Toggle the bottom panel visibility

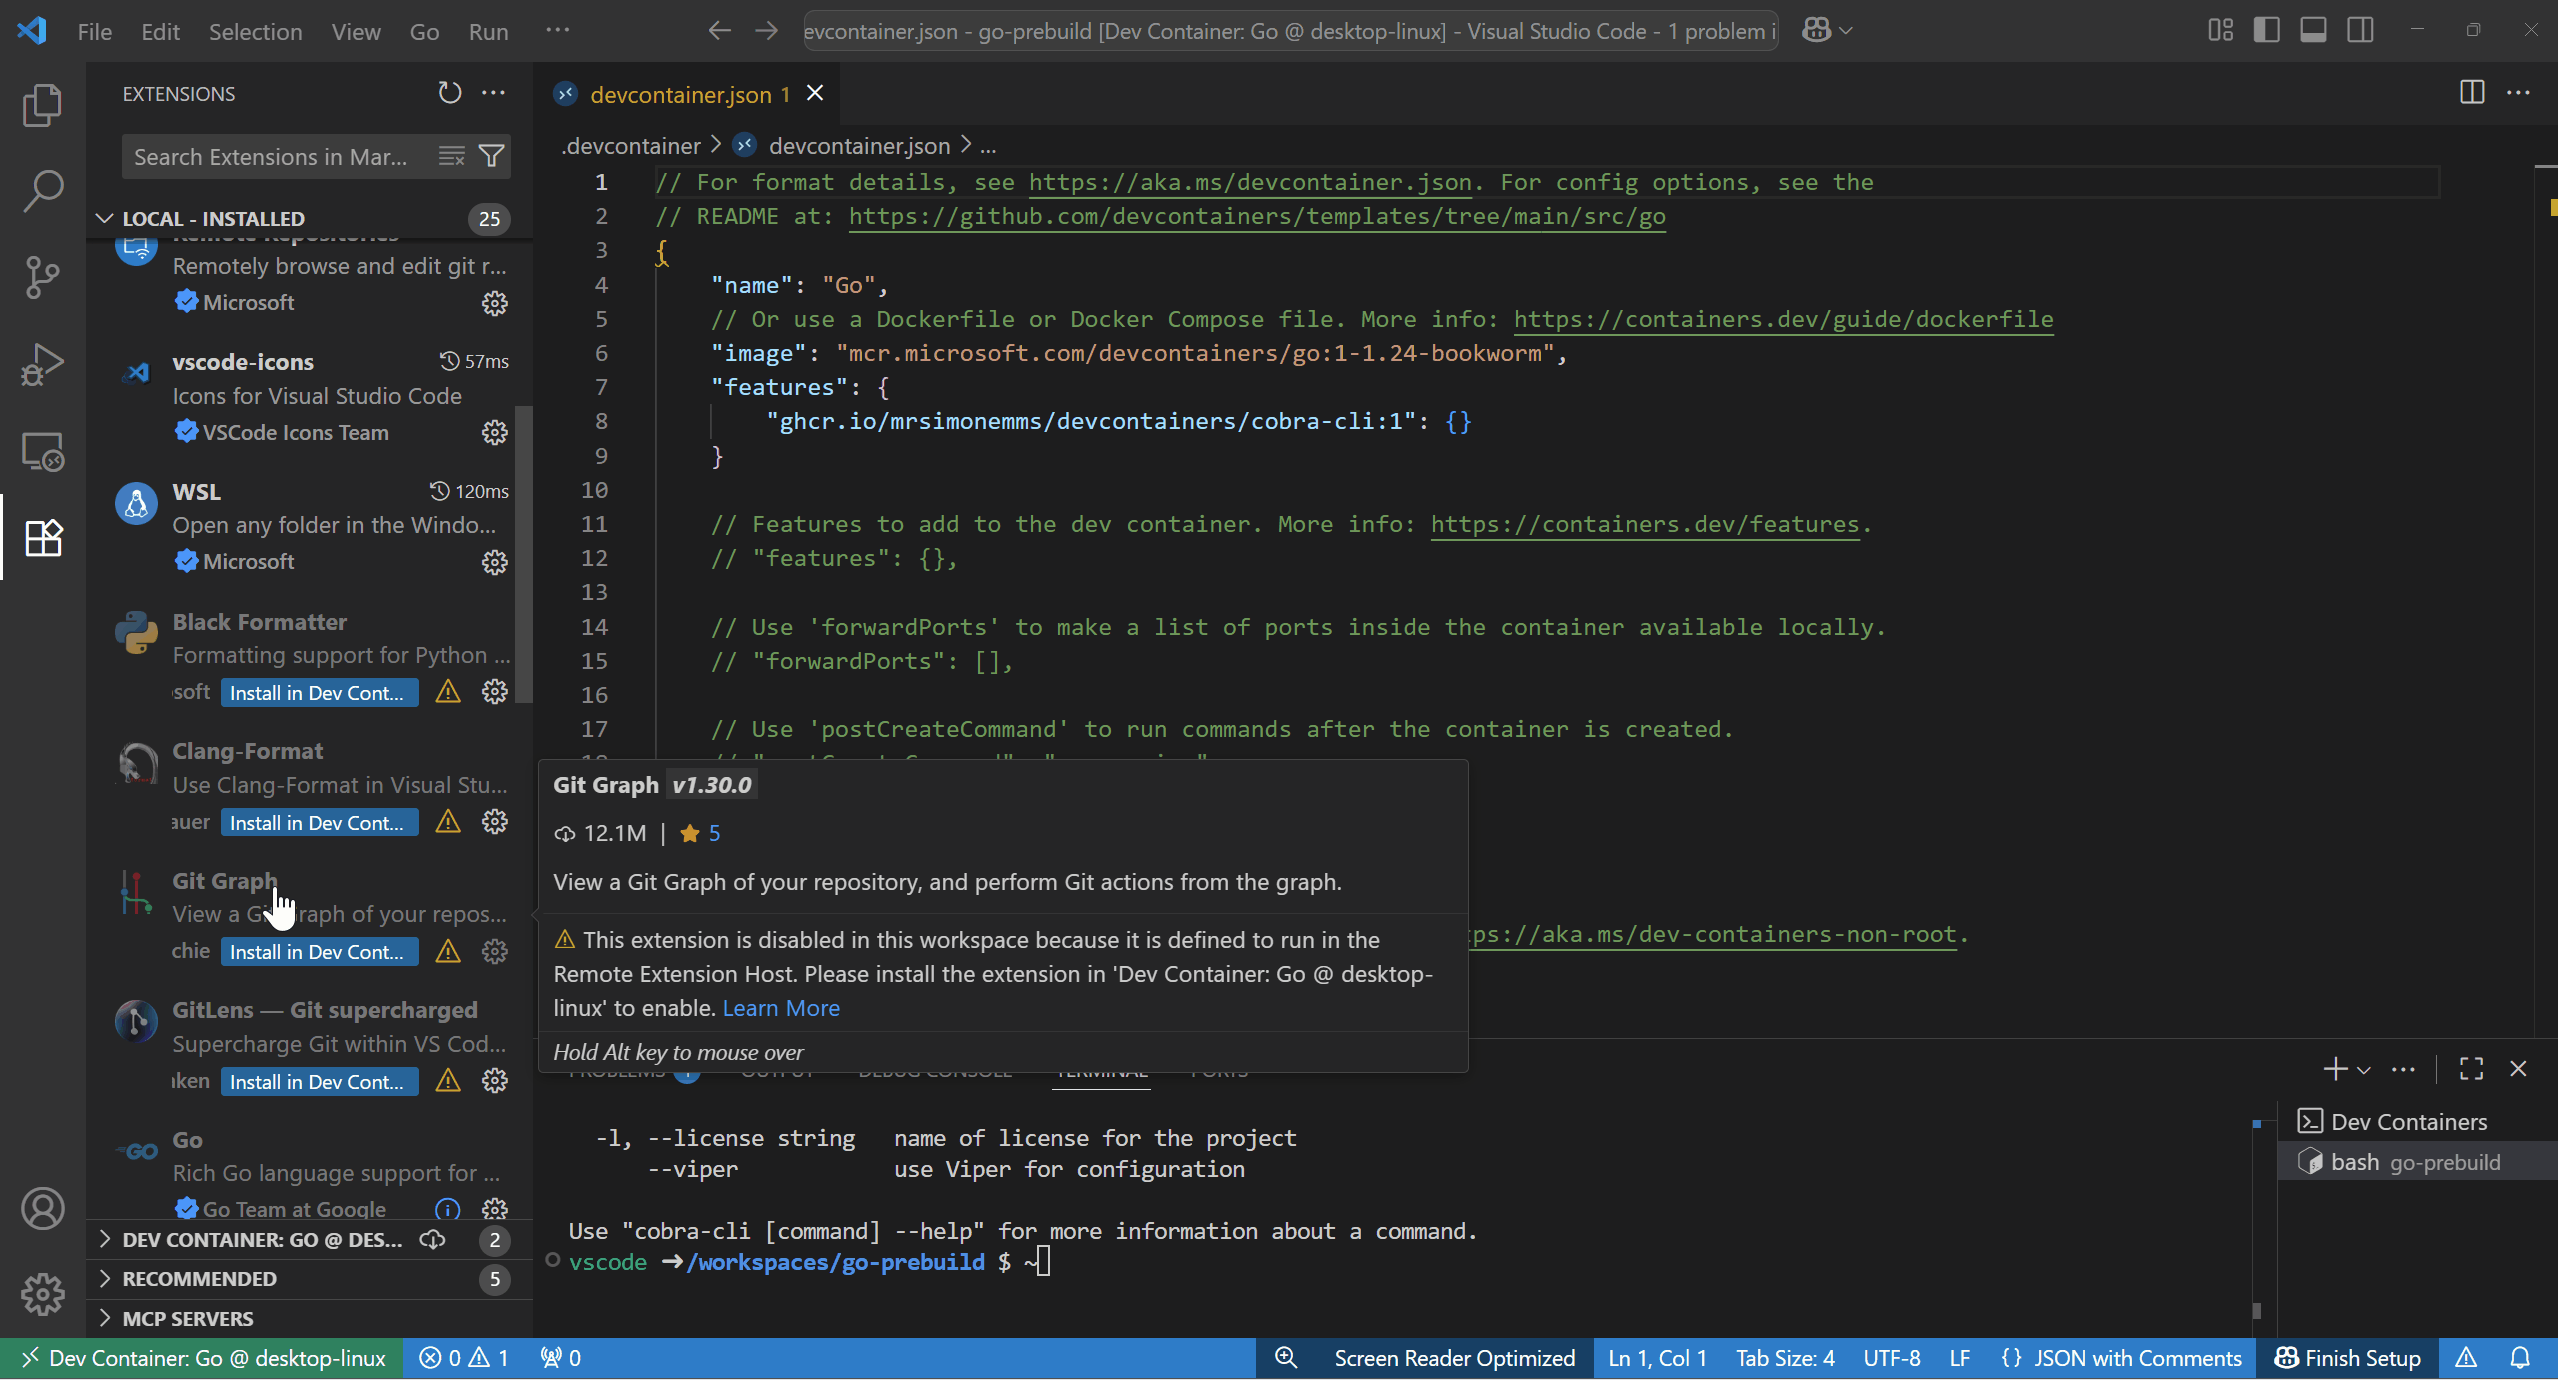click(x=2313, y=31)
